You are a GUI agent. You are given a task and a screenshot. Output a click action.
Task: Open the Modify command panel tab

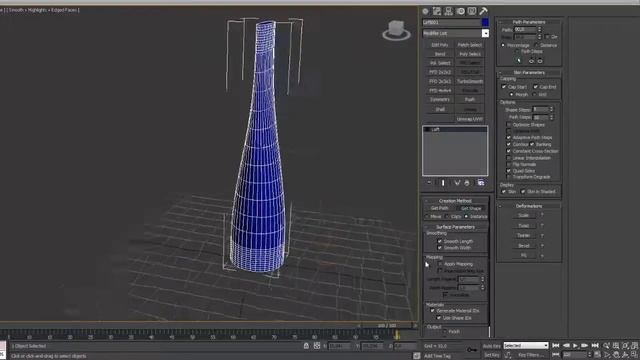click(437, 11)
